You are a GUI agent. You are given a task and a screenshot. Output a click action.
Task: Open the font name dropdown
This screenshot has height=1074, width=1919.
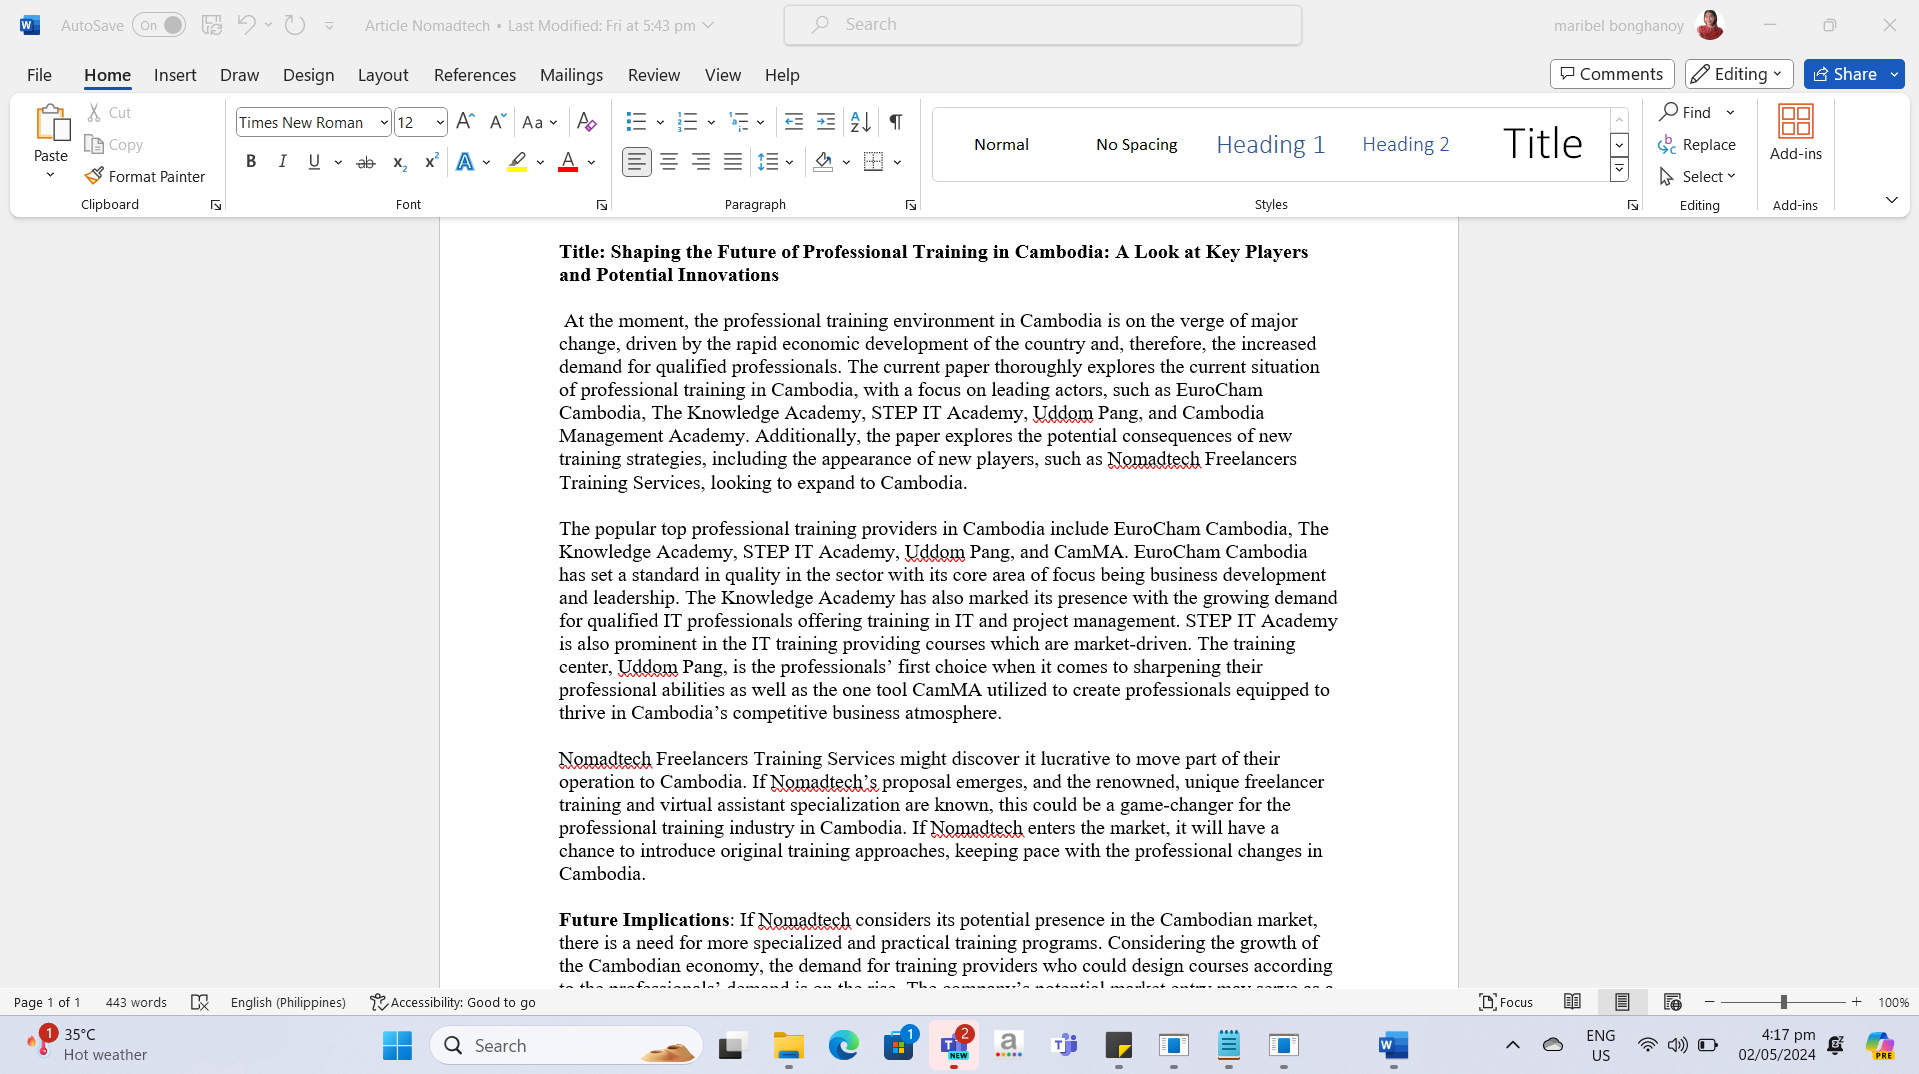pos(384,122)
